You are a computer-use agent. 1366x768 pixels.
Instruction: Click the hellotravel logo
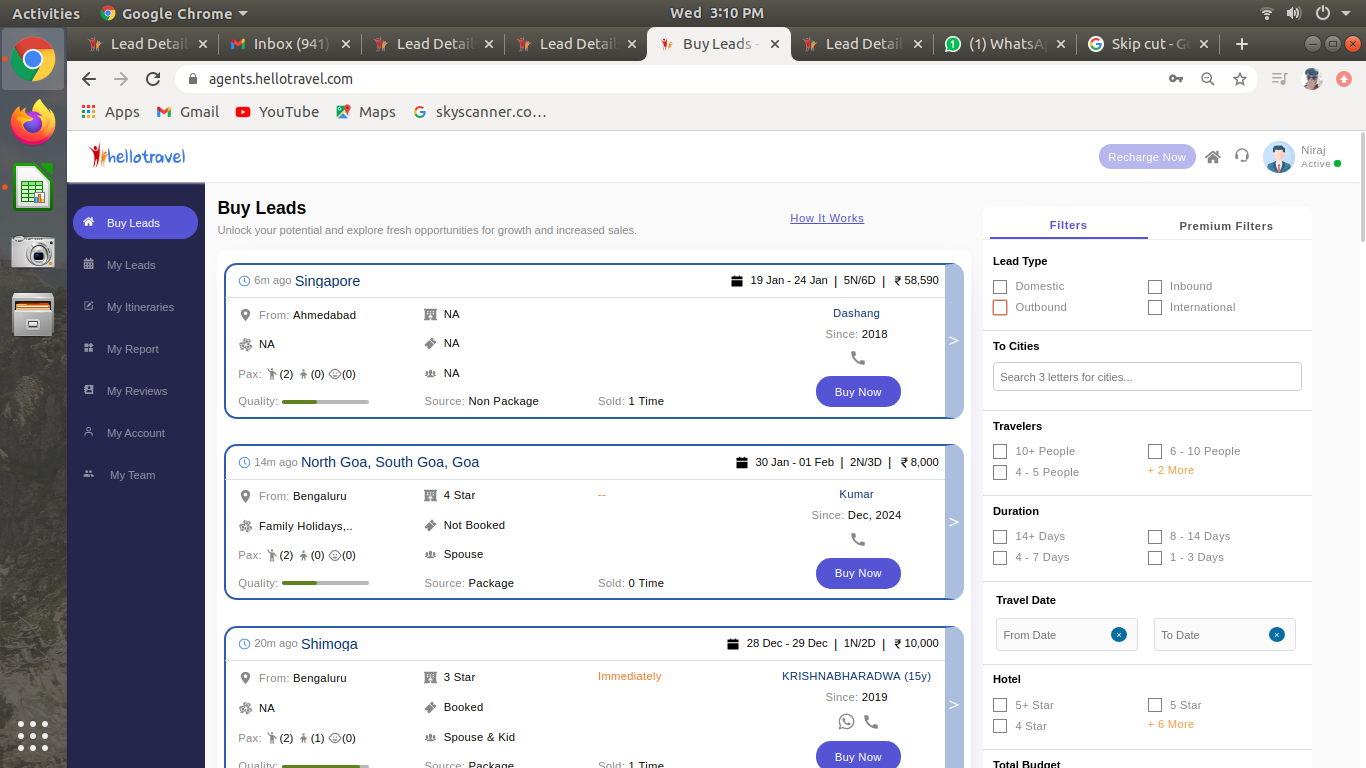pos(137,156)
